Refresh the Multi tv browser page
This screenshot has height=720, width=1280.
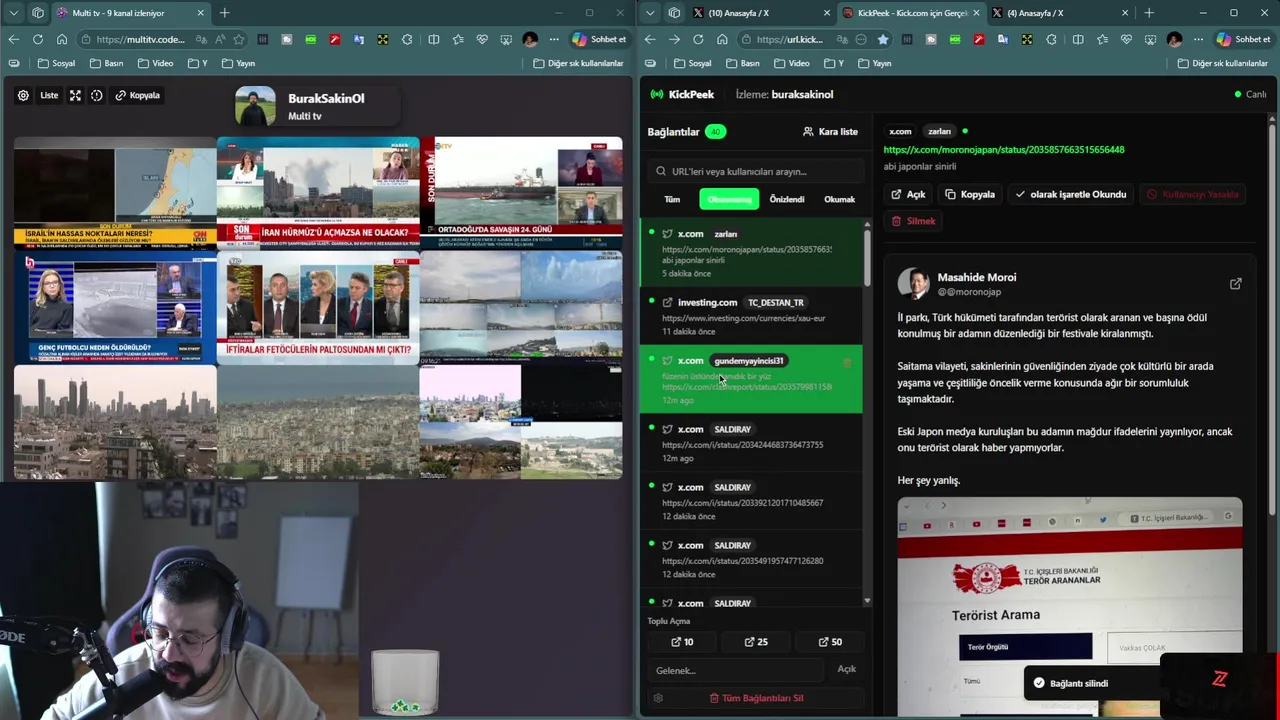tap(37, 39)
